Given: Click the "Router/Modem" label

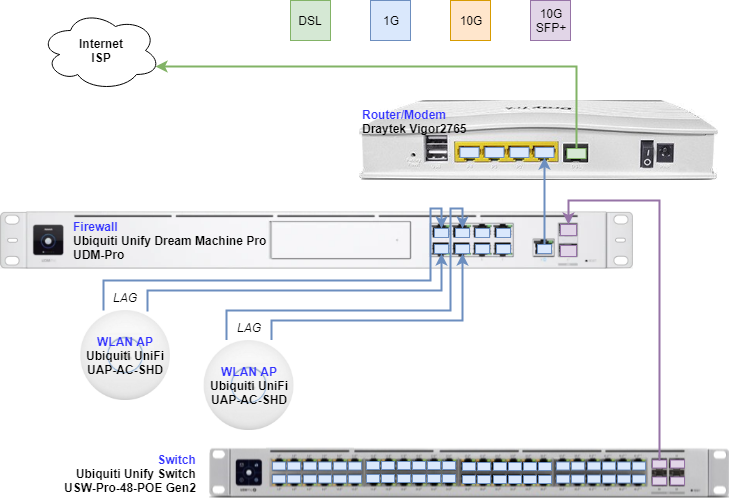Looking at the screenshot, I should (404, 115).
